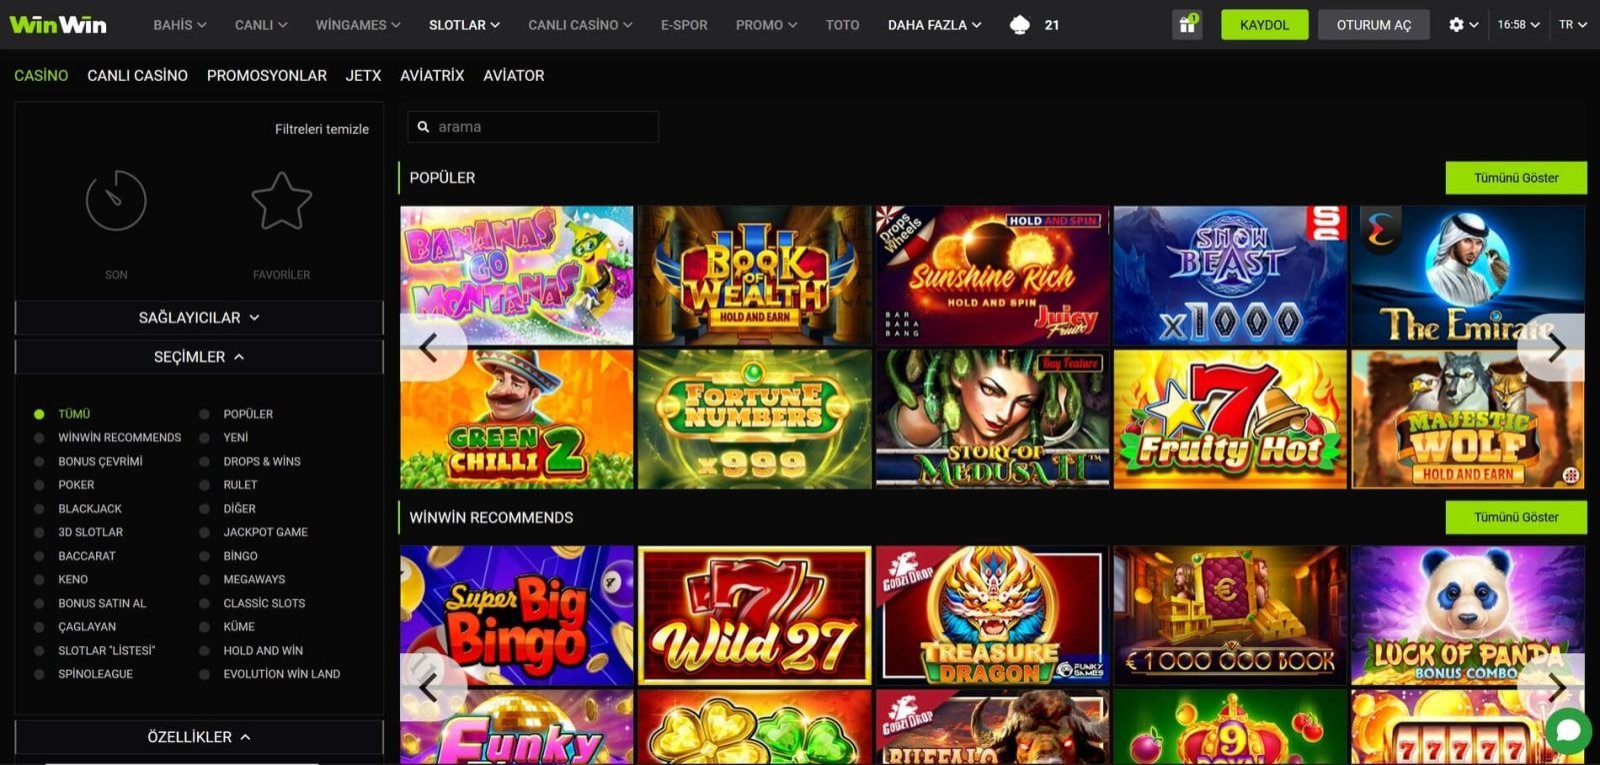Open the CASİNO tab
This screenshot has height=765, width=1600.
[41, 76]
